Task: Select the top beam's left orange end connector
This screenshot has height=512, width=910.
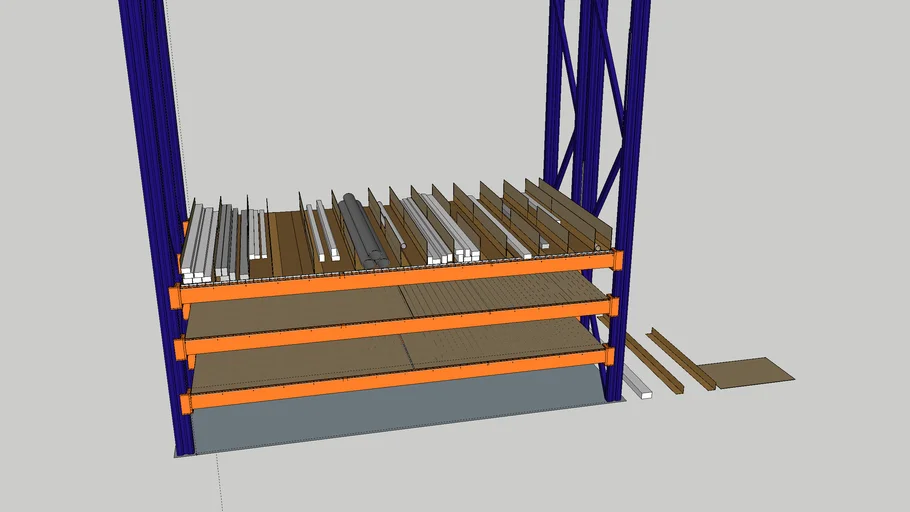Action: (174, 296)
